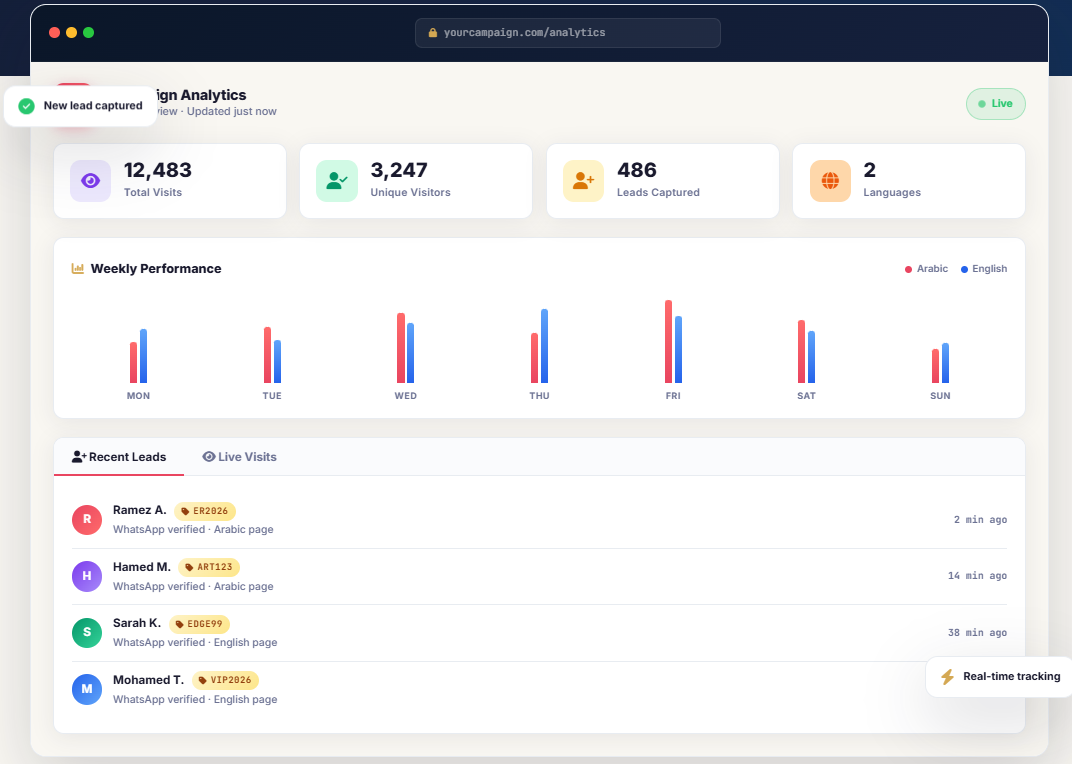
Task: Click the name Mohamed T.
Action: (x=148, y=680)
